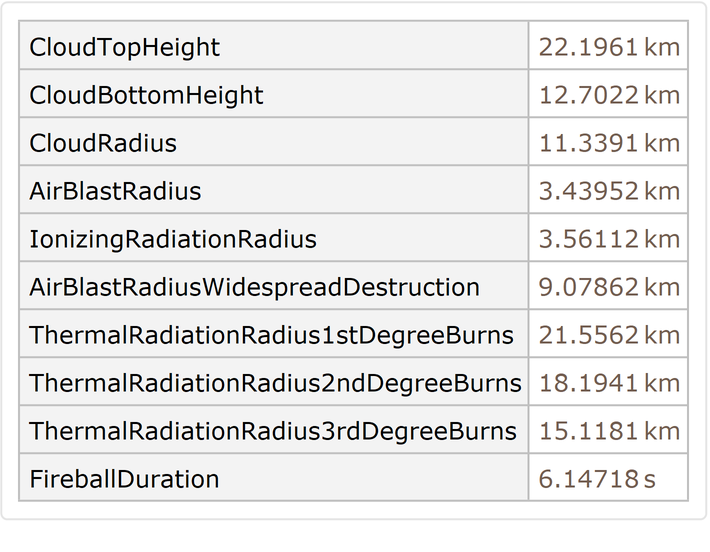Screen dimensions: 710x552
Task: Select the 9.07862 km value
Action: 608,287
